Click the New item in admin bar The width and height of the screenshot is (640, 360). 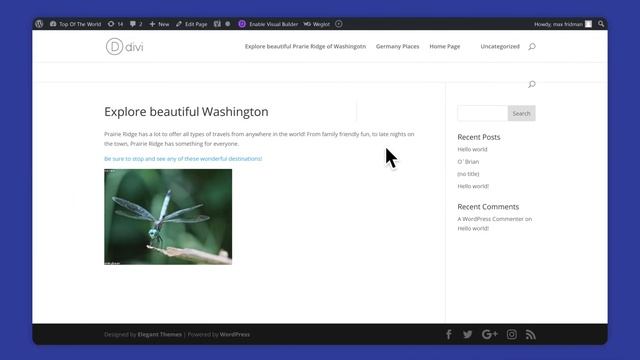tap(159, 24)
